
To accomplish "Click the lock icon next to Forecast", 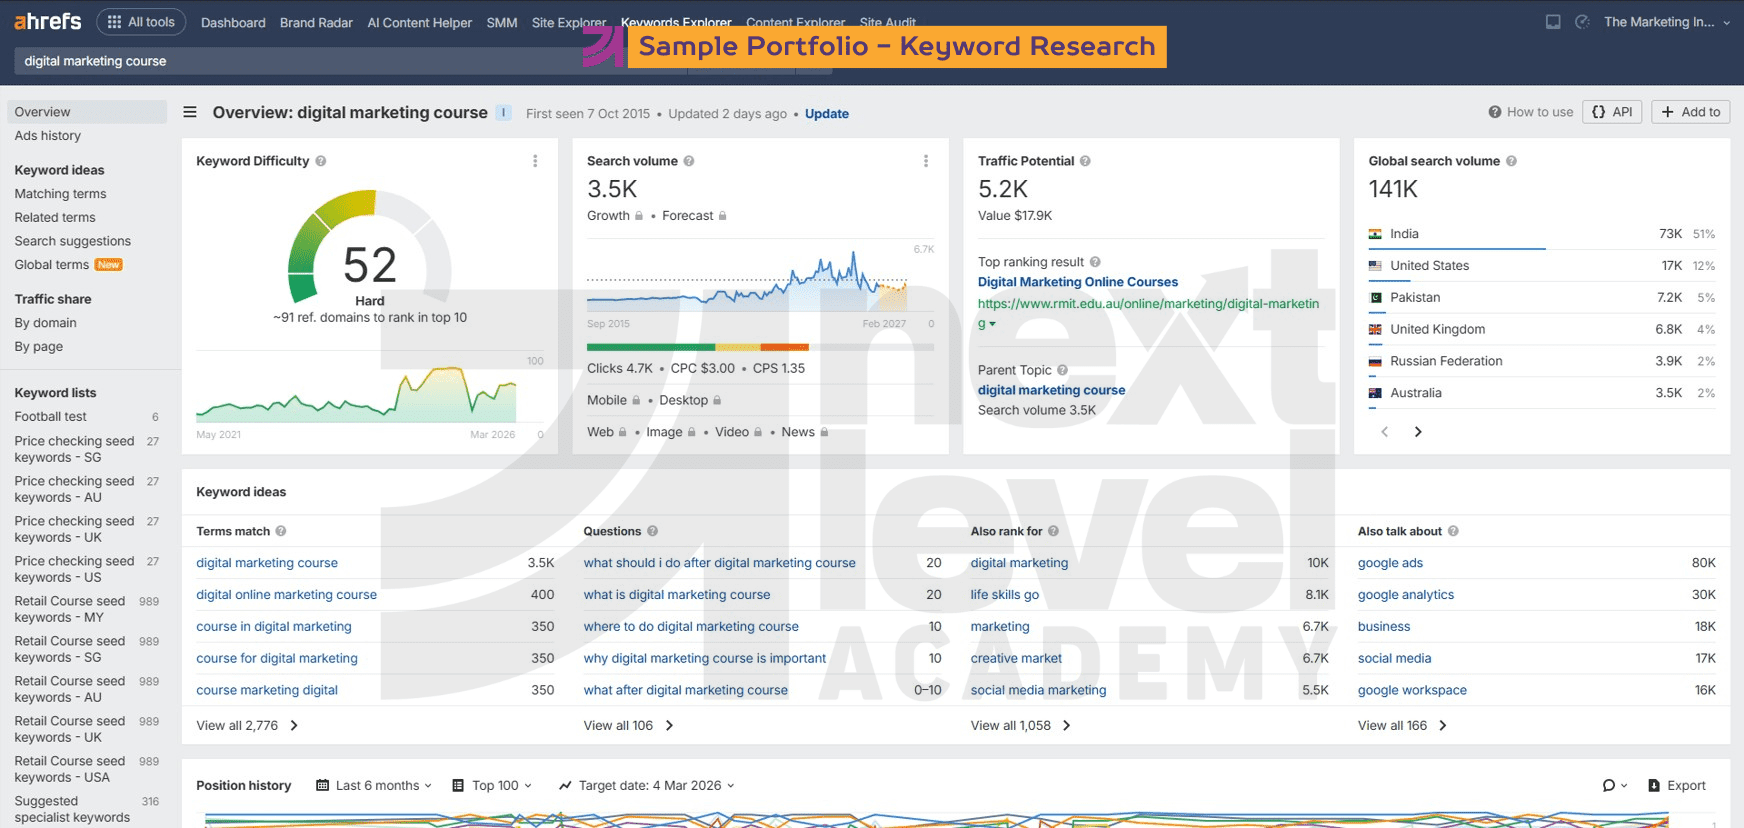I will click(722, 216).
